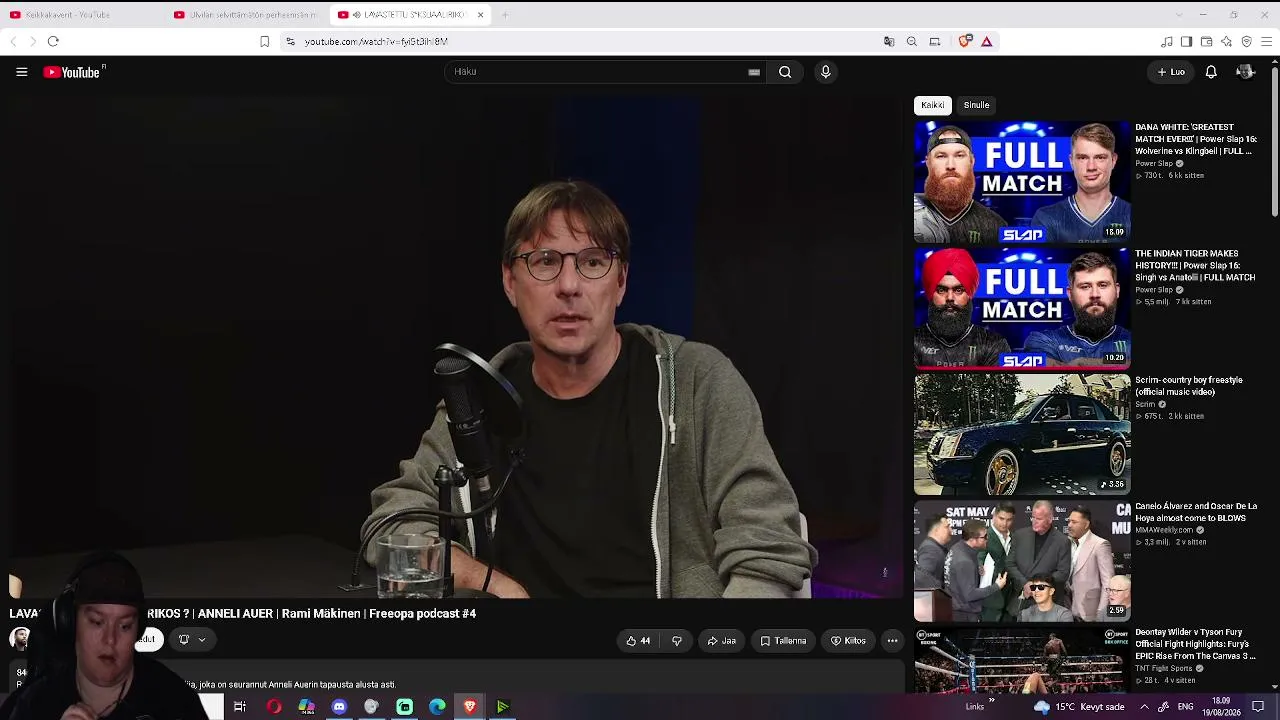
Task: Focus the Haku search field
Action: 600,72
